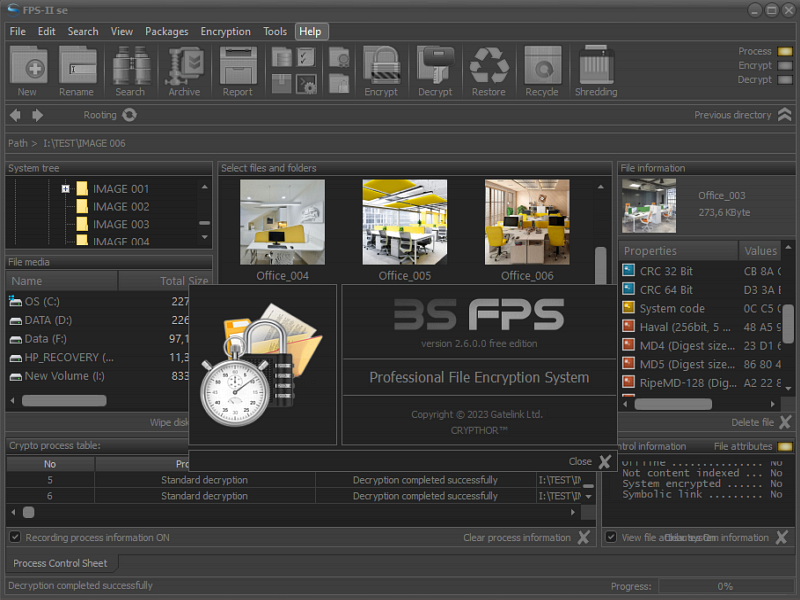Switch to Process Control Sheet tab

tap(60, 563)
